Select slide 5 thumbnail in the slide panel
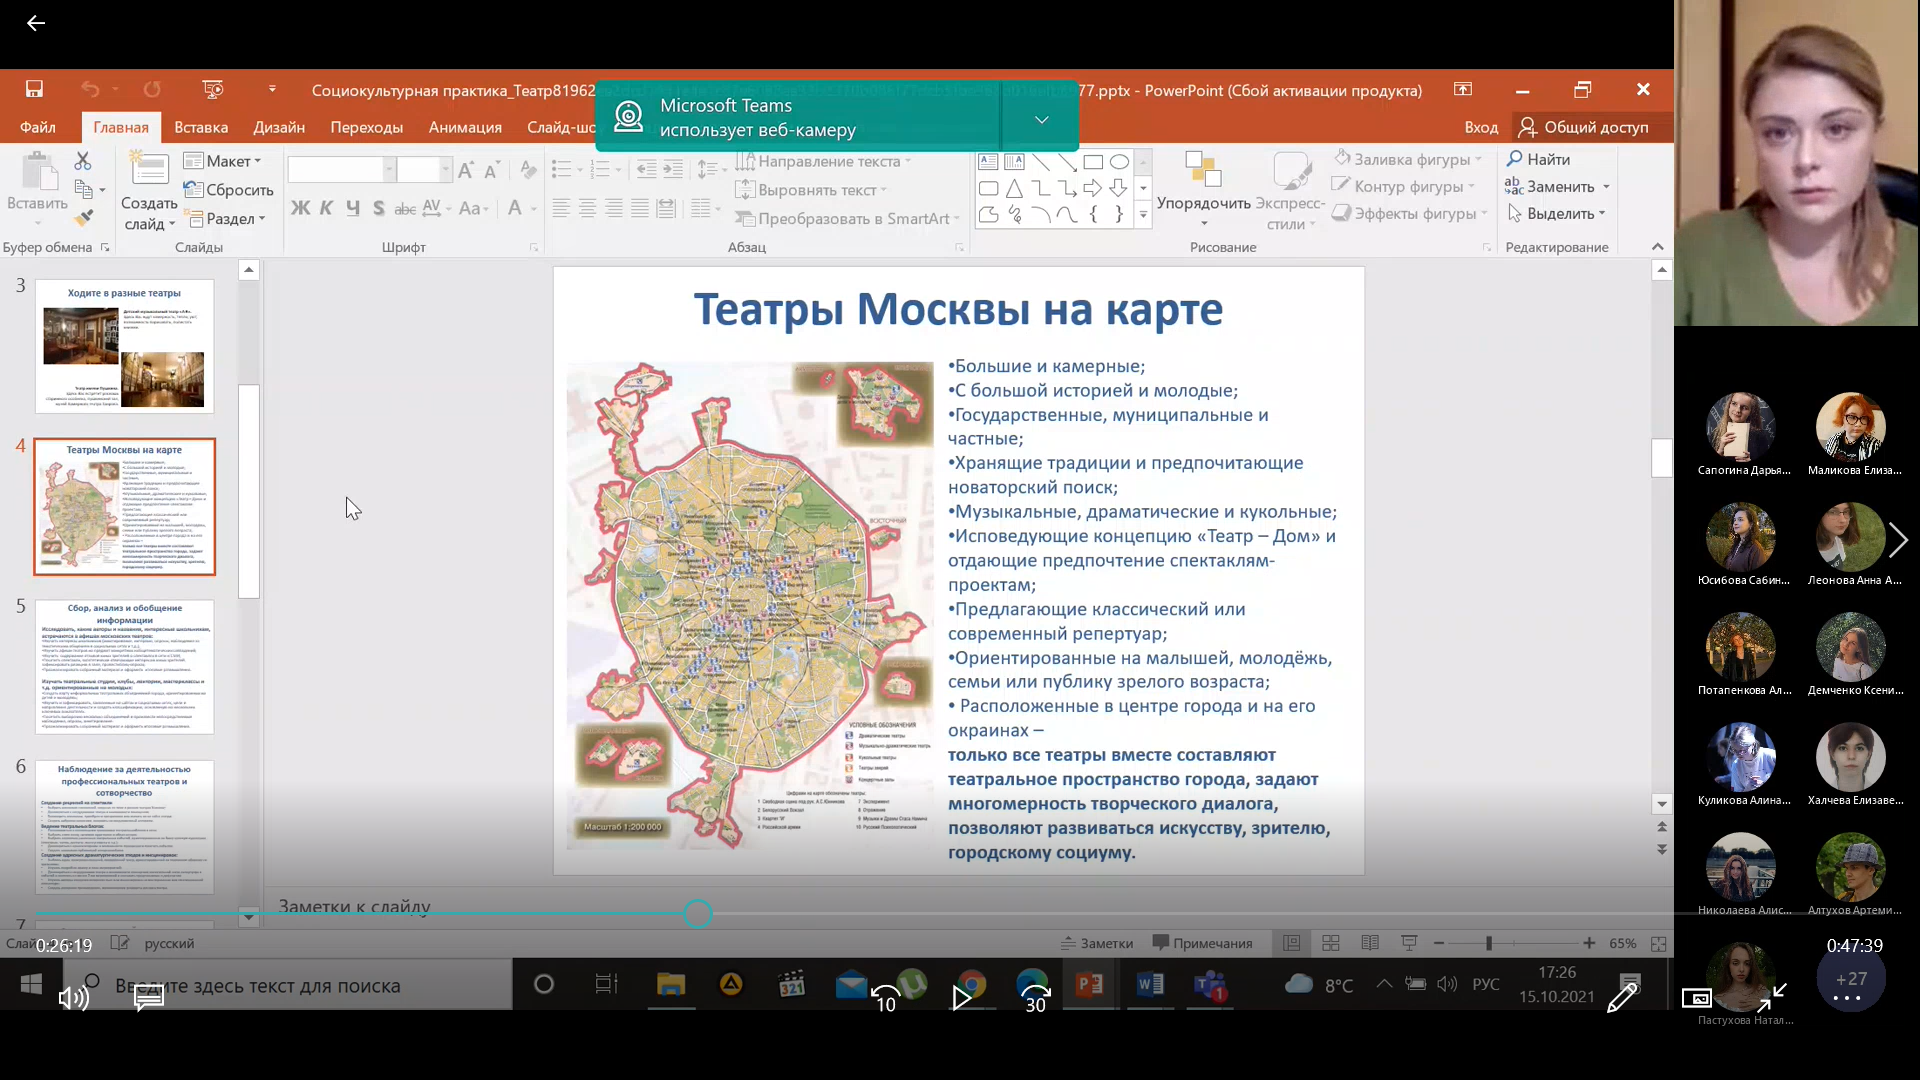 tap(125, 667)
